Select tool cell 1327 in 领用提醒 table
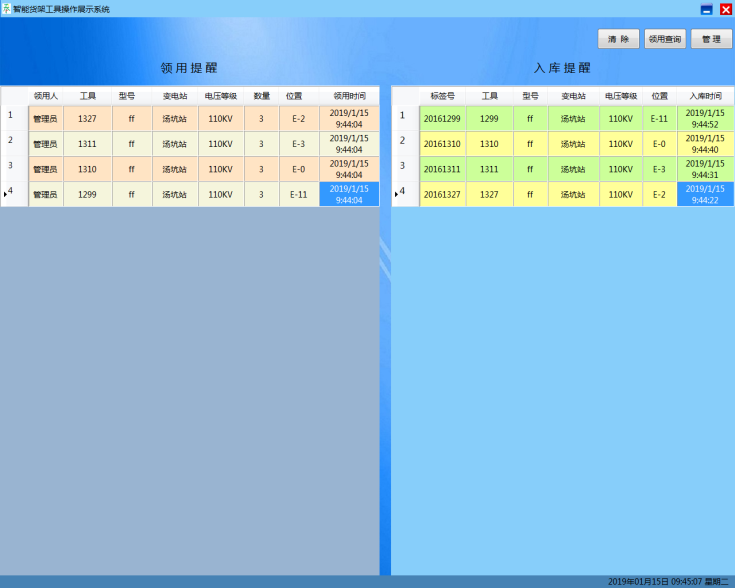The width and height of the screenshot is (735, 588). click(87, 119)
